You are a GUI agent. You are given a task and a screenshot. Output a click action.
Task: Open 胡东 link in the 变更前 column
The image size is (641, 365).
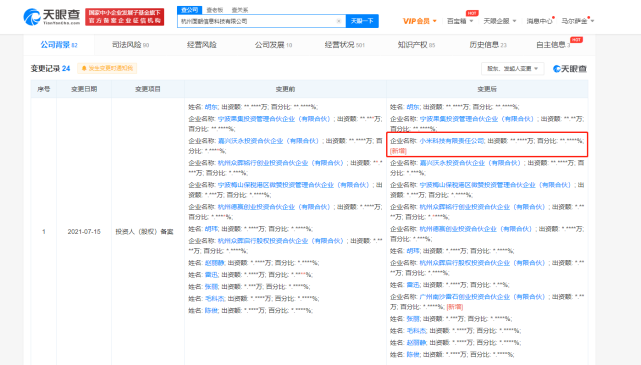tap(211, 107)
